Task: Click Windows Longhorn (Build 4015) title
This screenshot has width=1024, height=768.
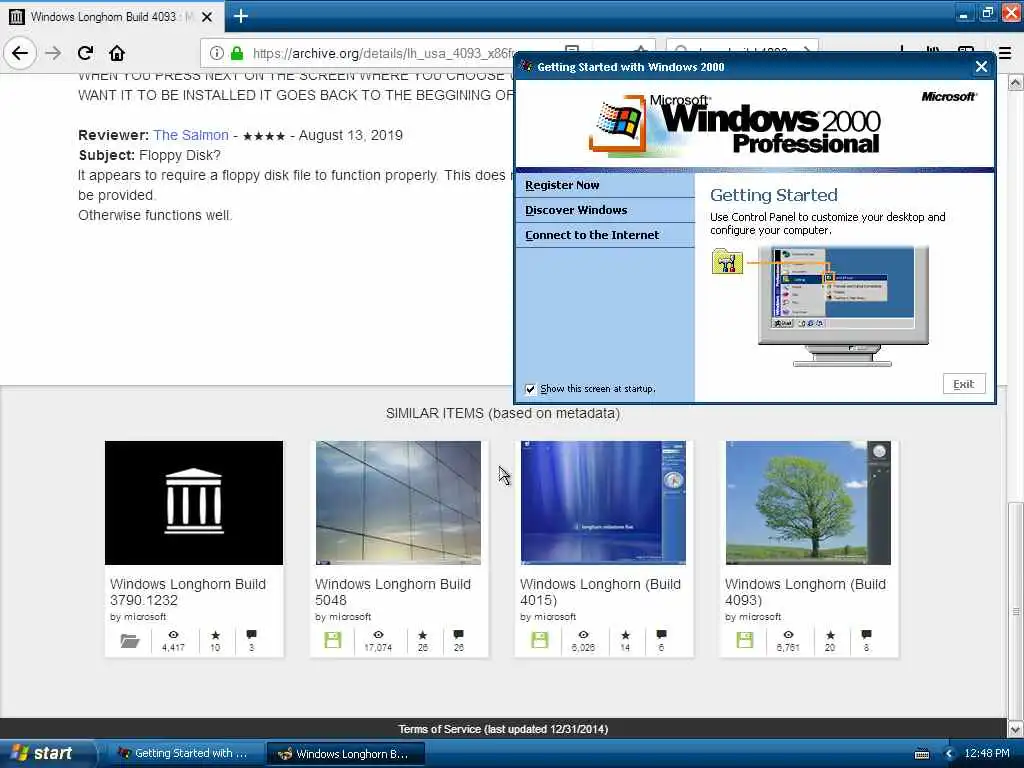Action: 600,592
